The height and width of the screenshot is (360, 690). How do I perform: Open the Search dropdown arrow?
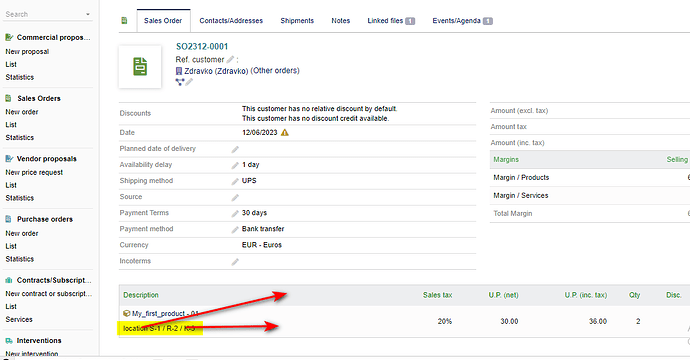(88, 15)
